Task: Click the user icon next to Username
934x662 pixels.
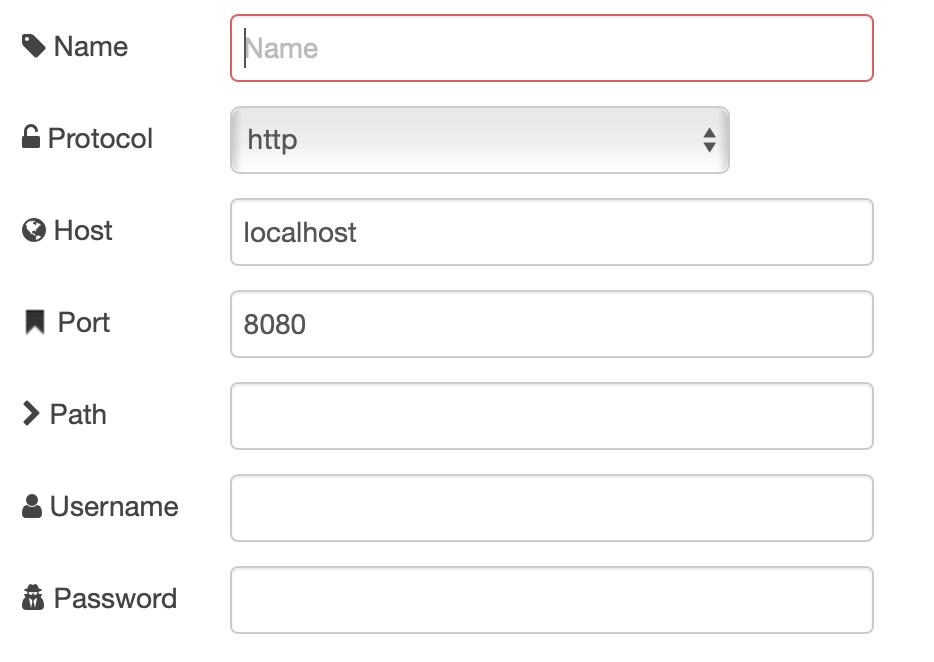Action: [x=32, y=507]
